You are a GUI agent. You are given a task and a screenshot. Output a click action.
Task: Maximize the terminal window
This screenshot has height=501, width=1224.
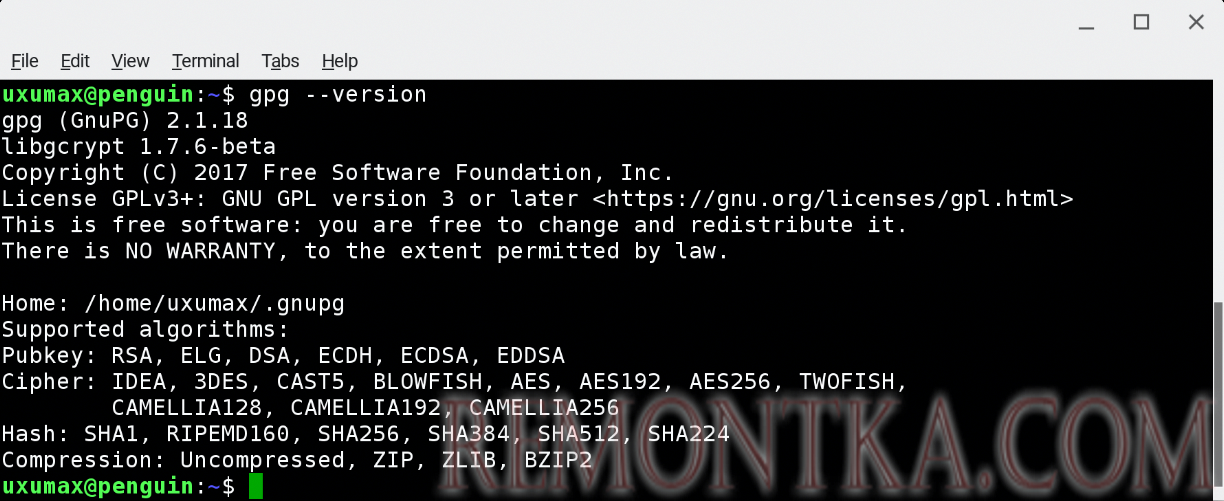point(1141,22)
